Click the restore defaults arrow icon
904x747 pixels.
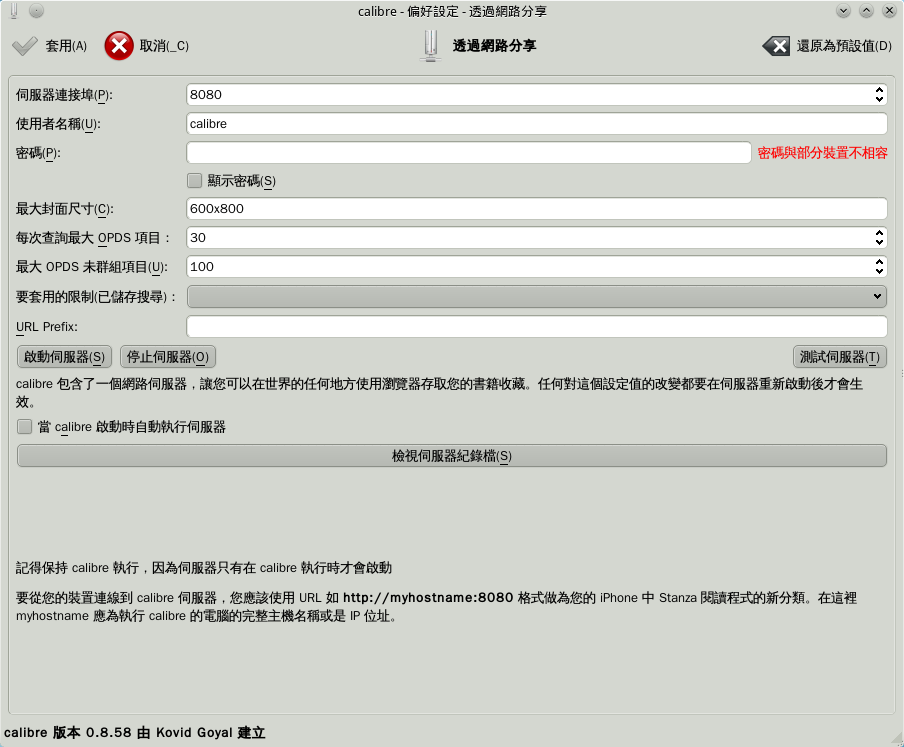click(x=776, y=46)
